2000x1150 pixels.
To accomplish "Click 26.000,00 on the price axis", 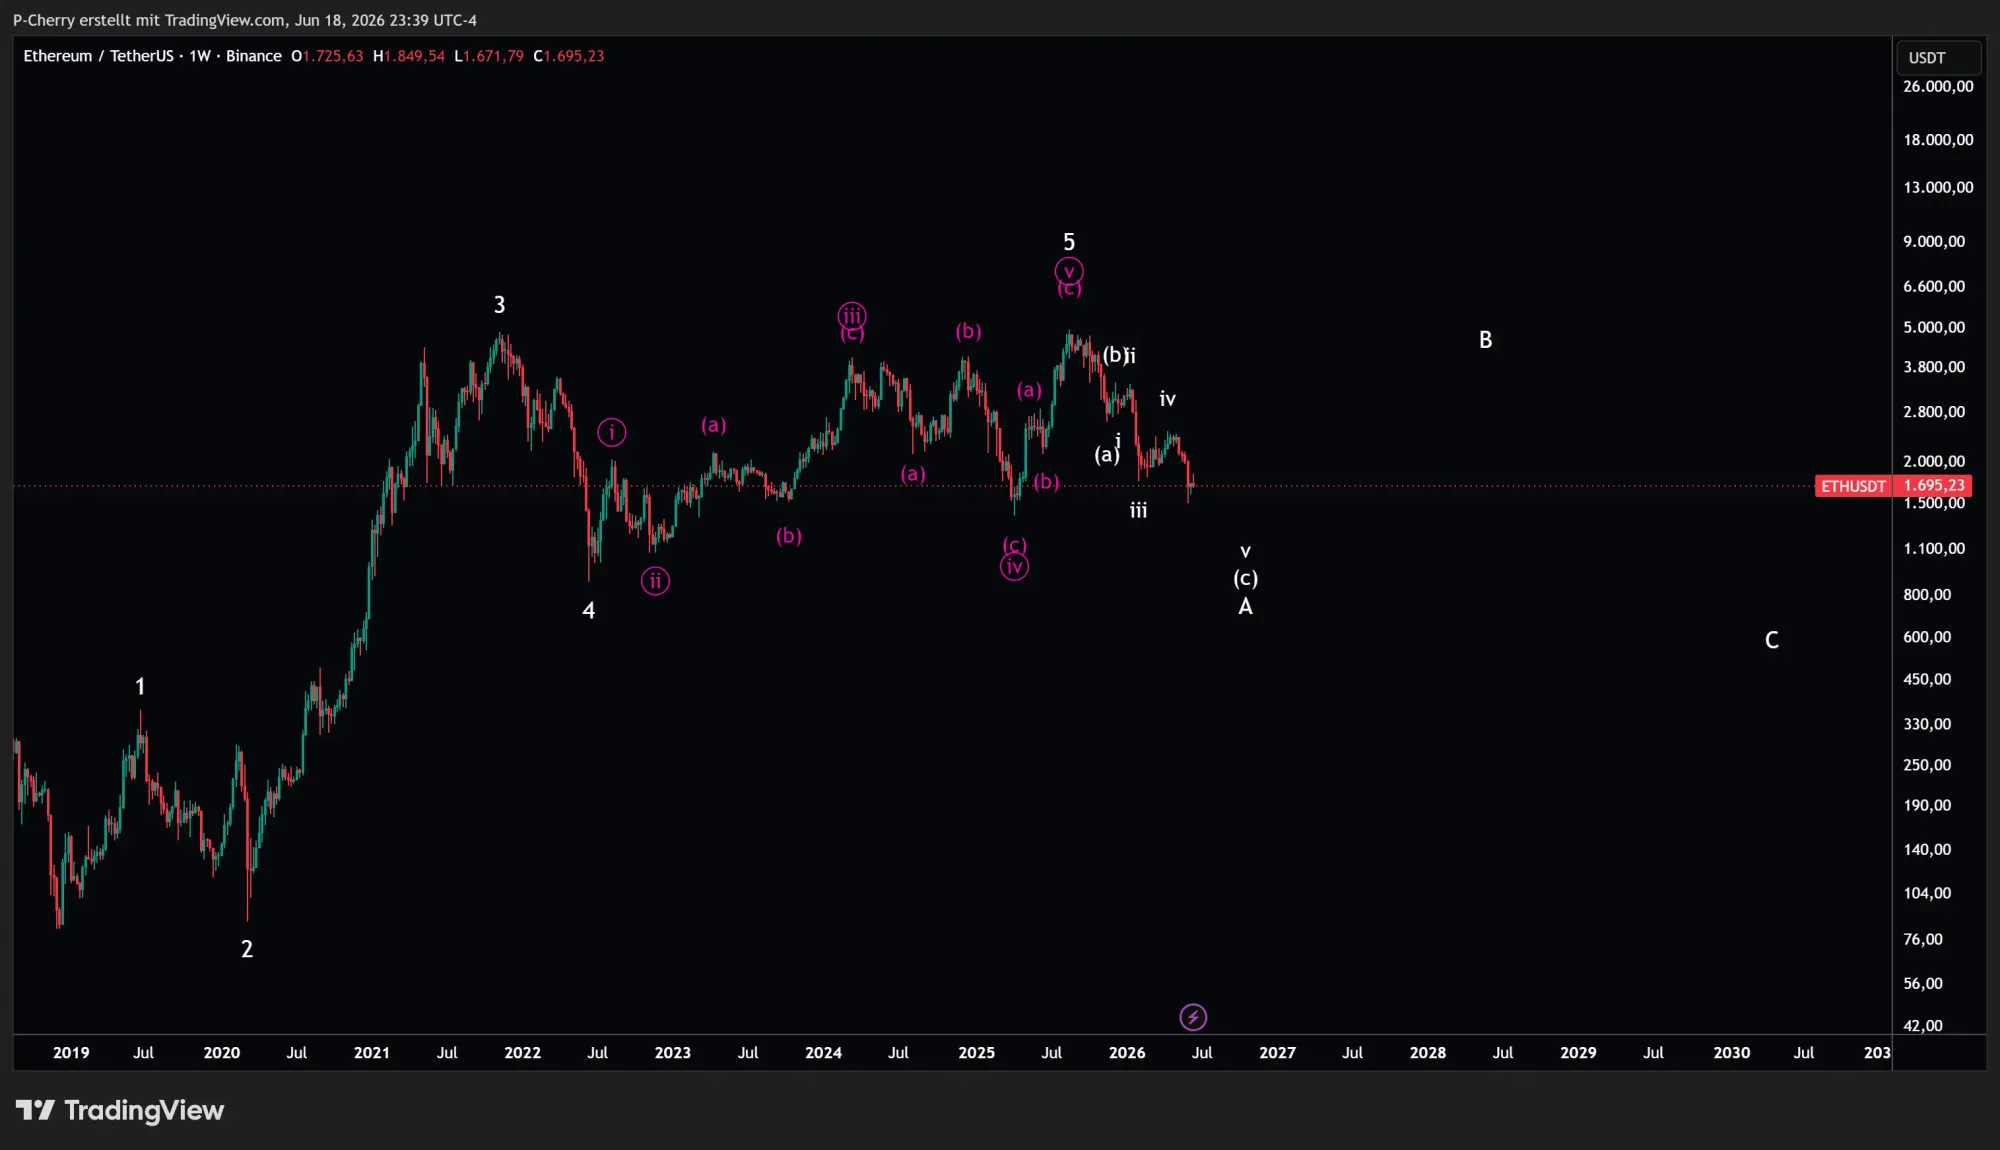I will 1938,86.
